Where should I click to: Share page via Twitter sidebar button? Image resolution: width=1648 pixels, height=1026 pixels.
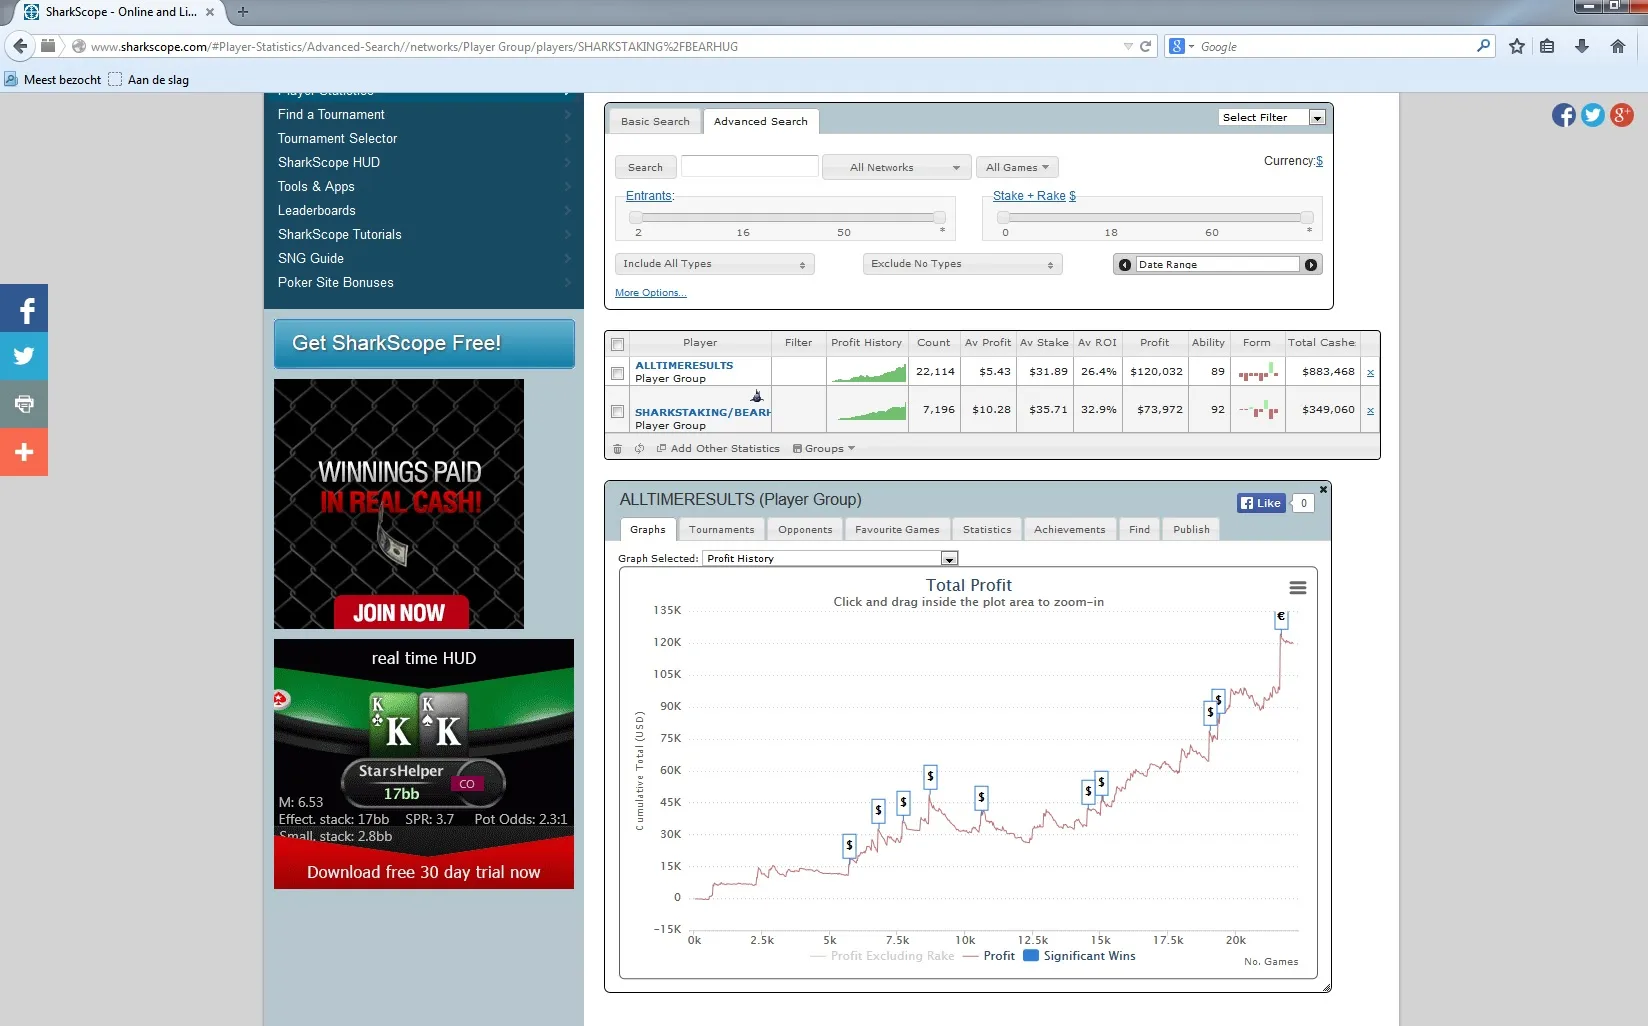[x=24, y=356]
